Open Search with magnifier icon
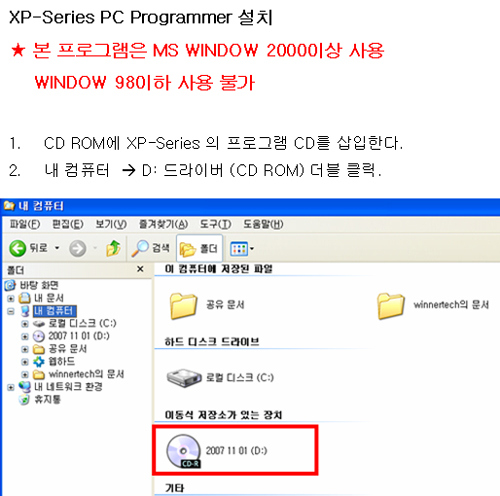This screenshot has height=496, width=500. 140,248
